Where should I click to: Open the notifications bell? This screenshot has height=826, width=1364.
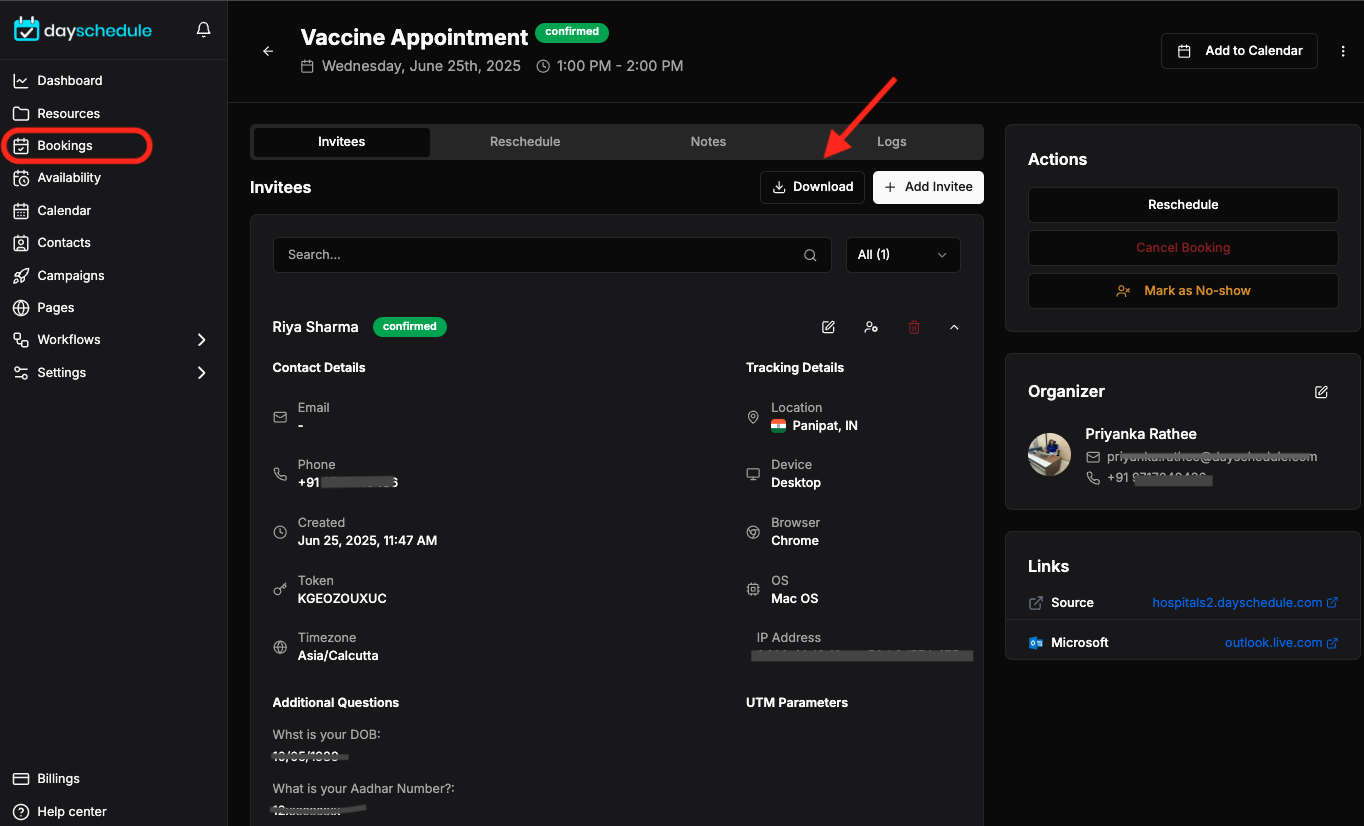[204, 30]
